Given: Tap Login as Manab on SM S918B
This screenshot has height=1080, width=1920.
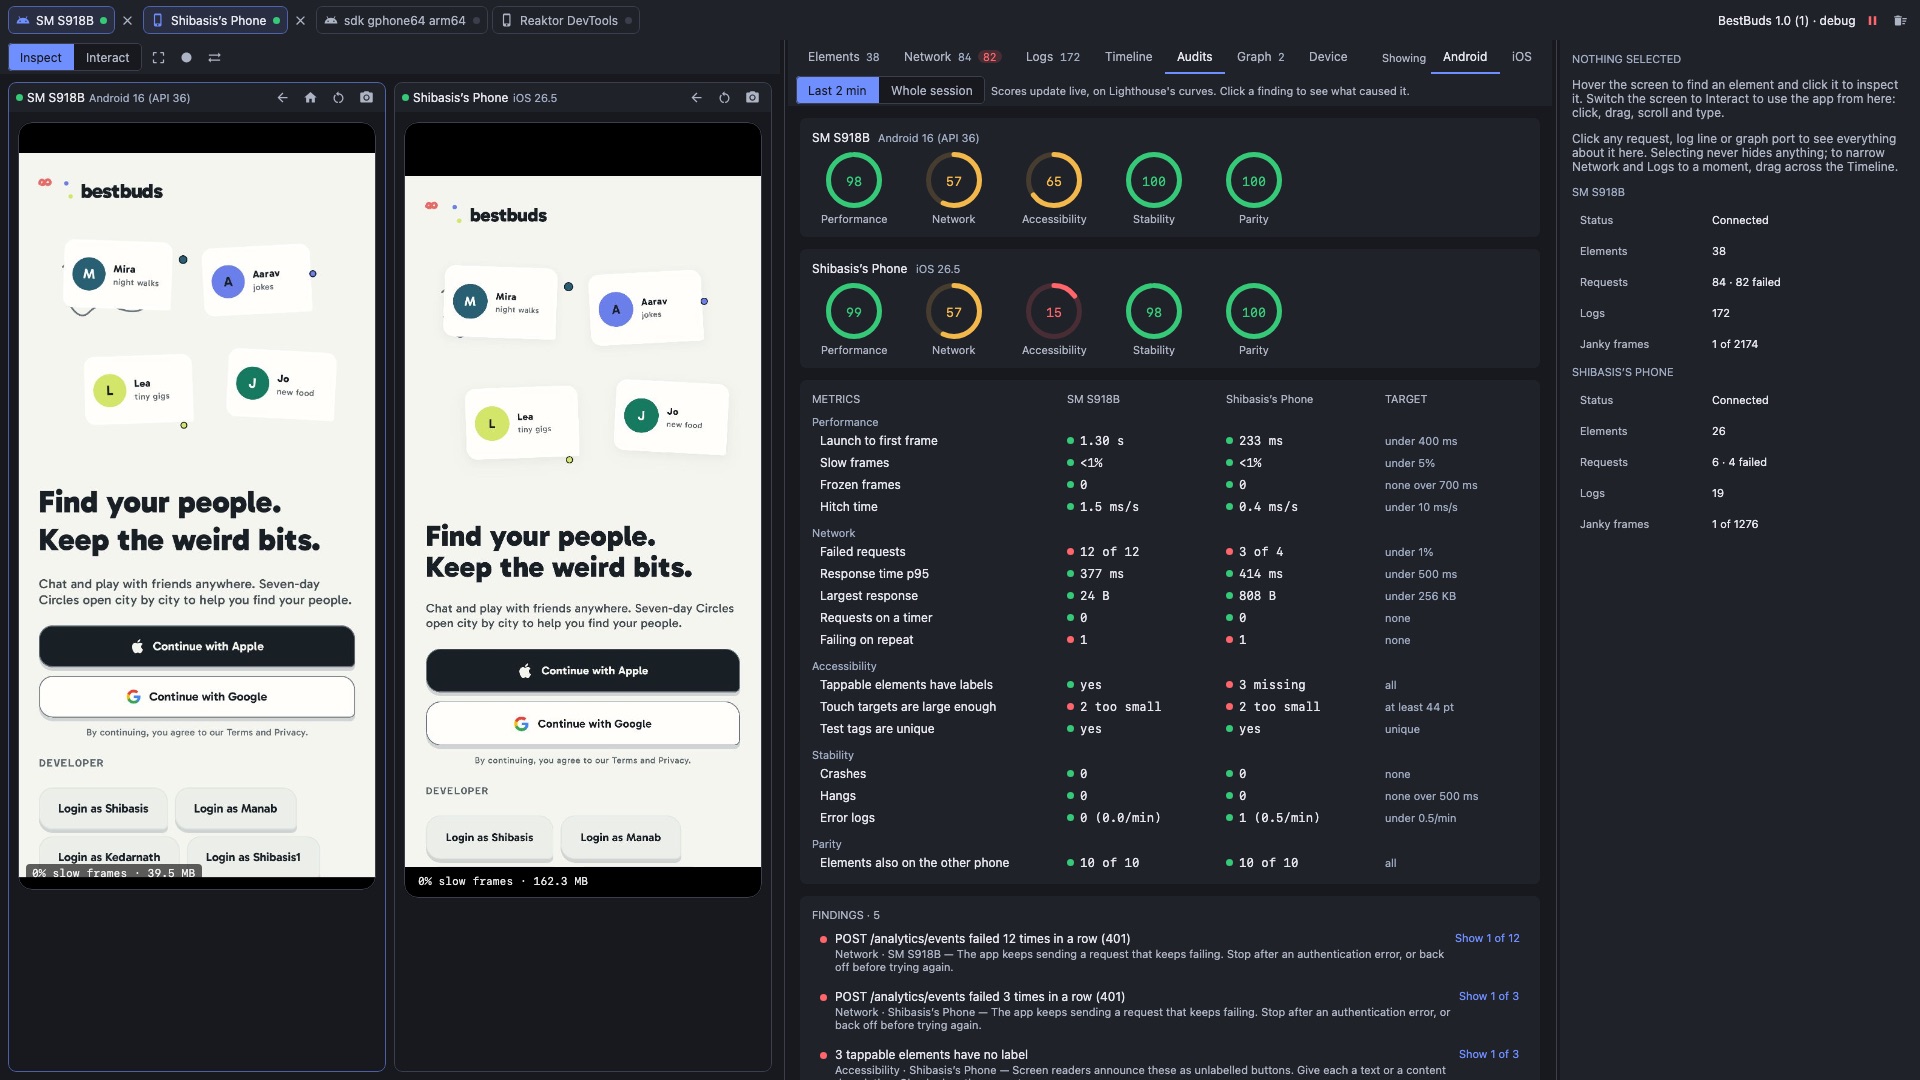Looking at the screenshot, I should [235, 809].
